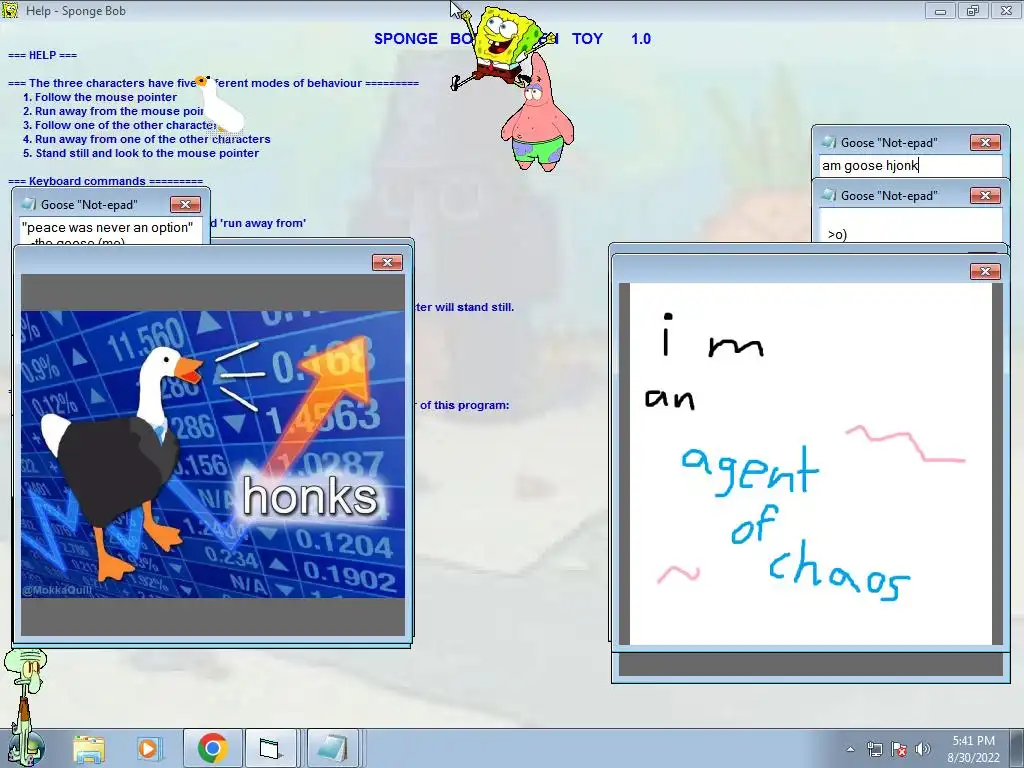Click the title icon of 'am goose hjonk' Not-epad
Image resolution: width=1024 pixels, height=768 pixels.
point(829,142)
